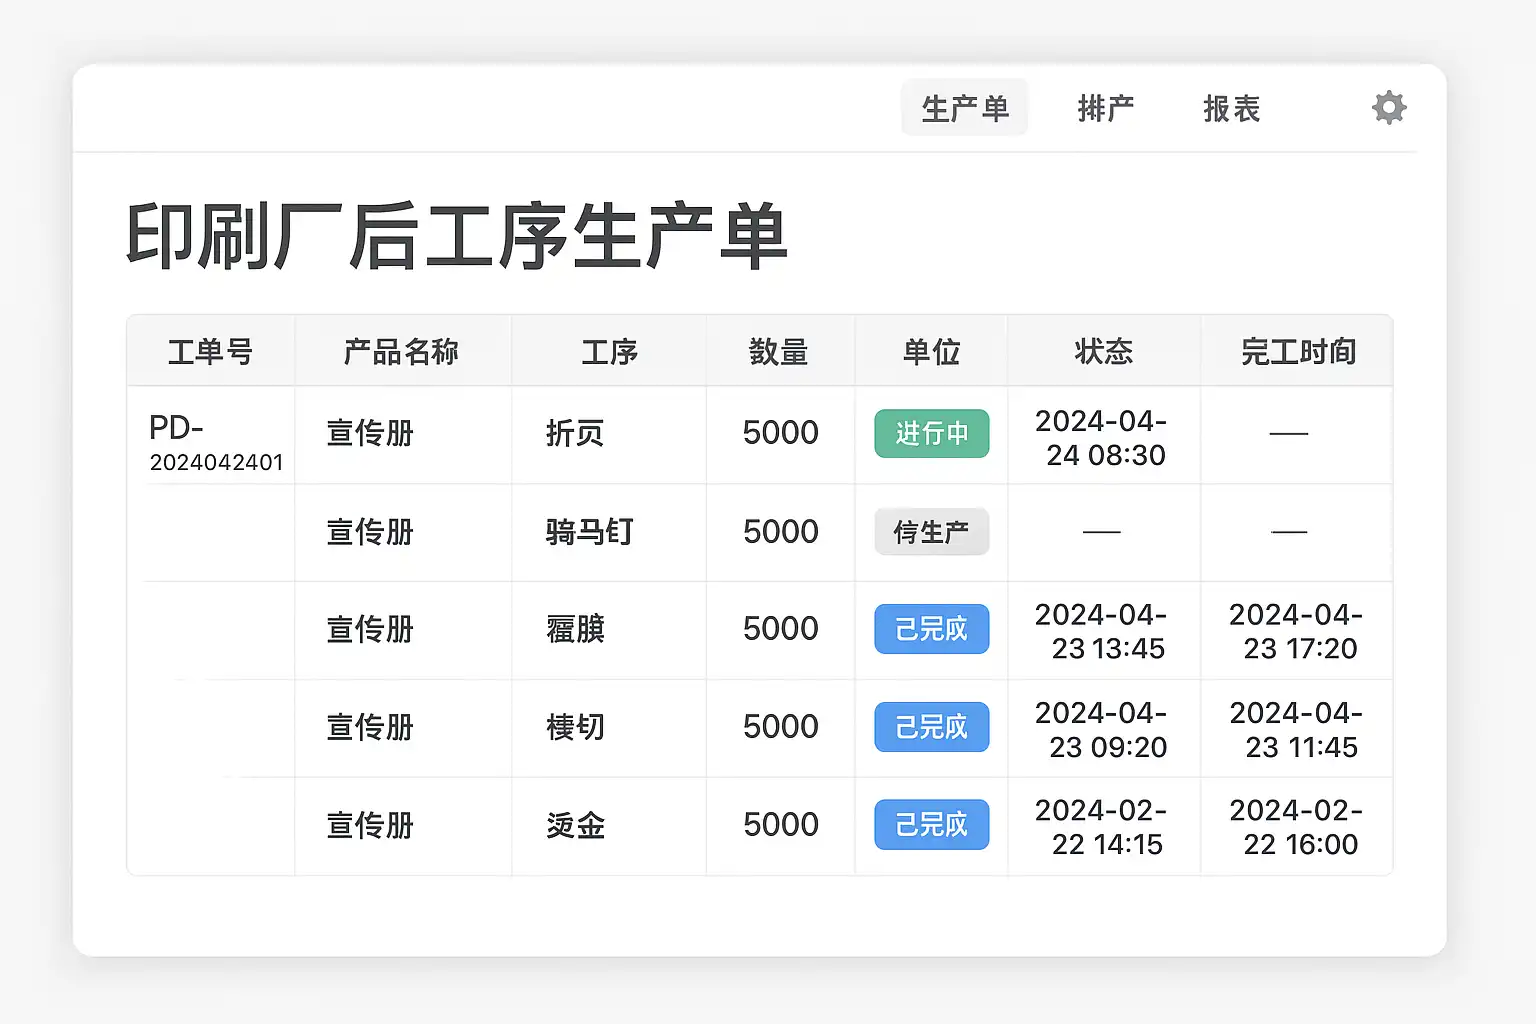Open the 排产 tab
Screen dimensions: 1536x1024
1105,108
